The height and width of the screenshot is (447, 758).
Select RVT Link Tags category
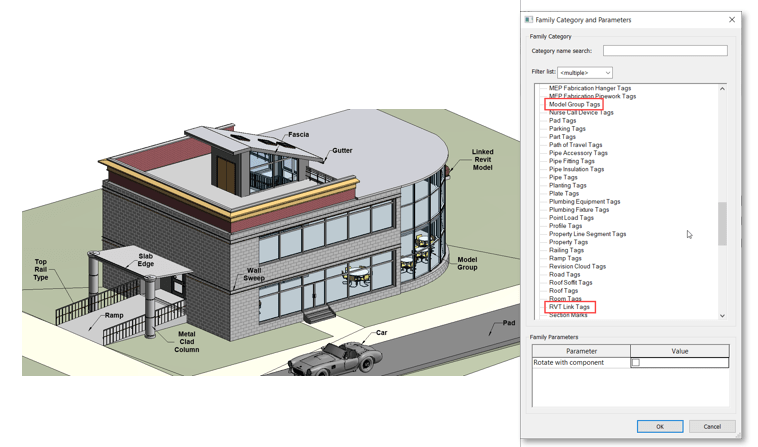569,307
